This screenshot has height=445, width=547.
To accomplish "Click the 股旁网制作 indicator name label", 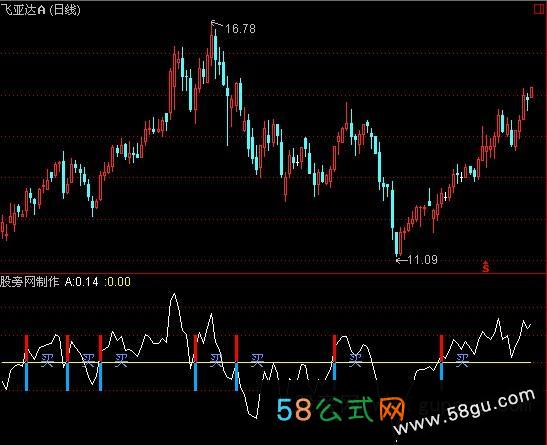I will 30,281.
